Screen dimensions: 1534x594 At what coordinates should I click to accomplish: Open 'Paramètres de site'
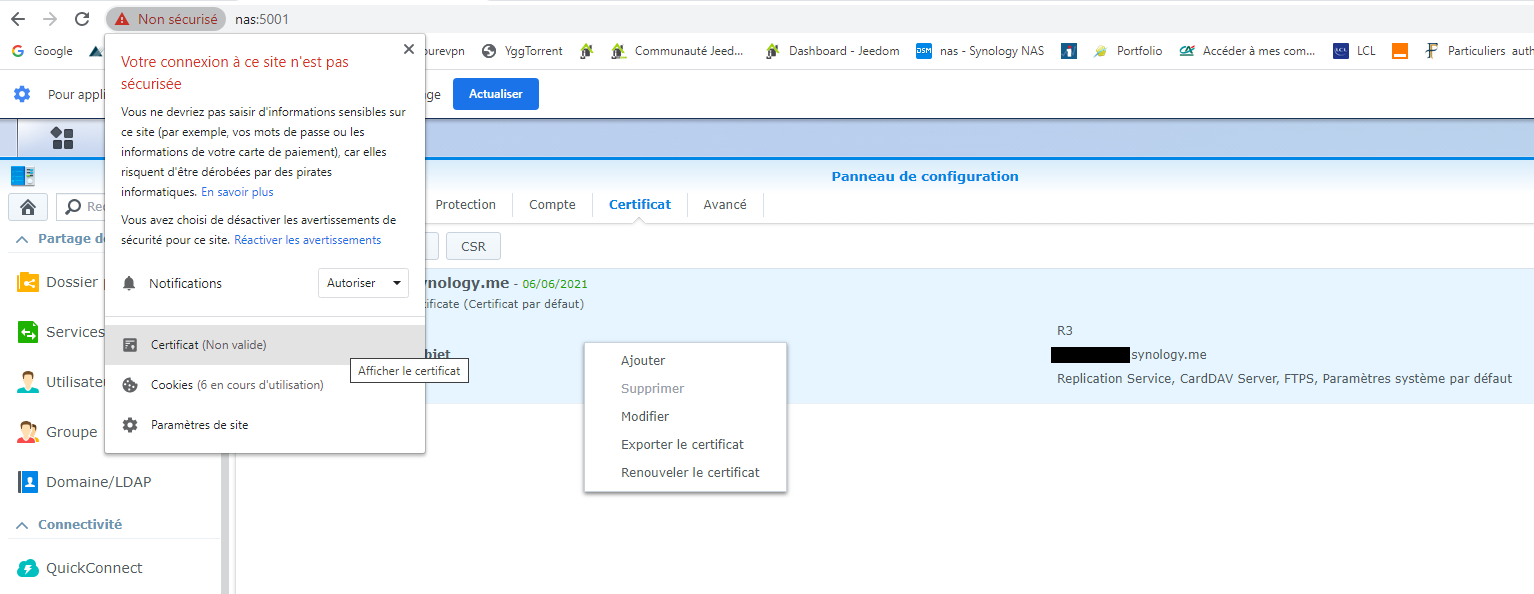point(265,425)
